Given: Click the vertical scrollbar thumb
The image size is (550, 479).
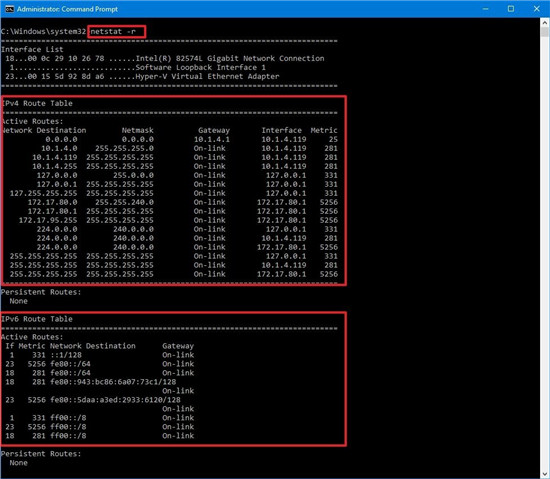Looking at the screenshot, I should point(544,32).
